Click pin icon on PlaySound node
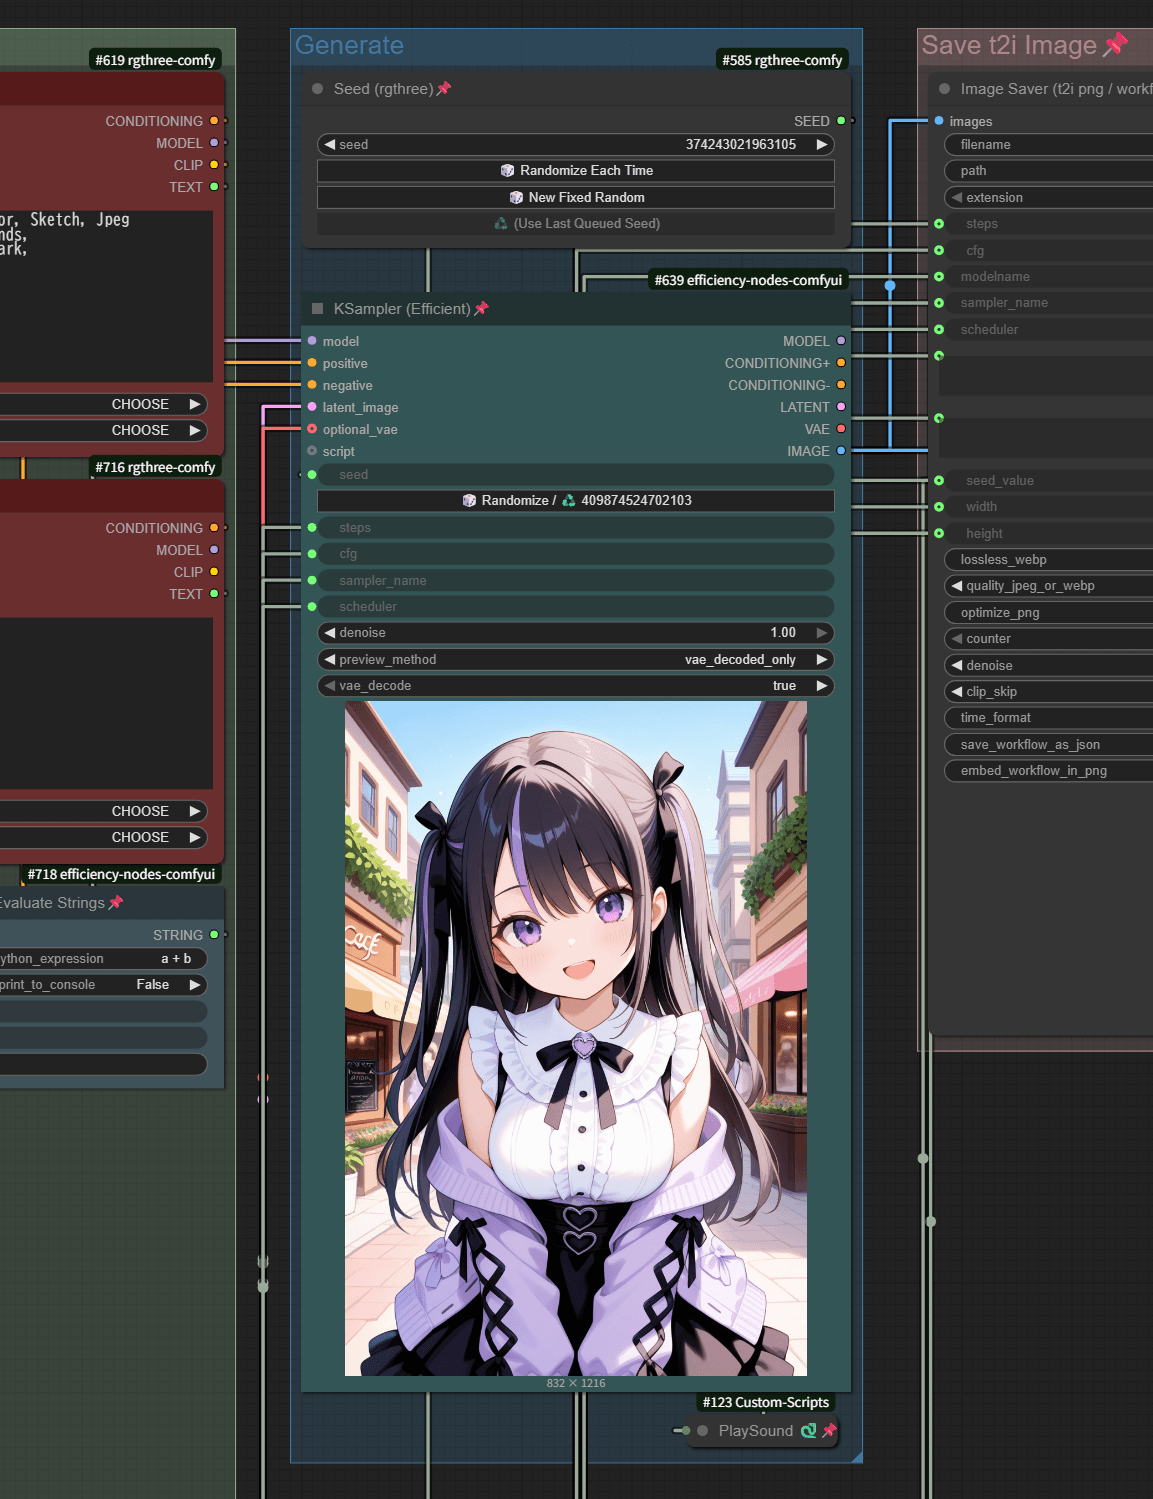Screen dimensions: 1153x1499 pos(829,1431)
